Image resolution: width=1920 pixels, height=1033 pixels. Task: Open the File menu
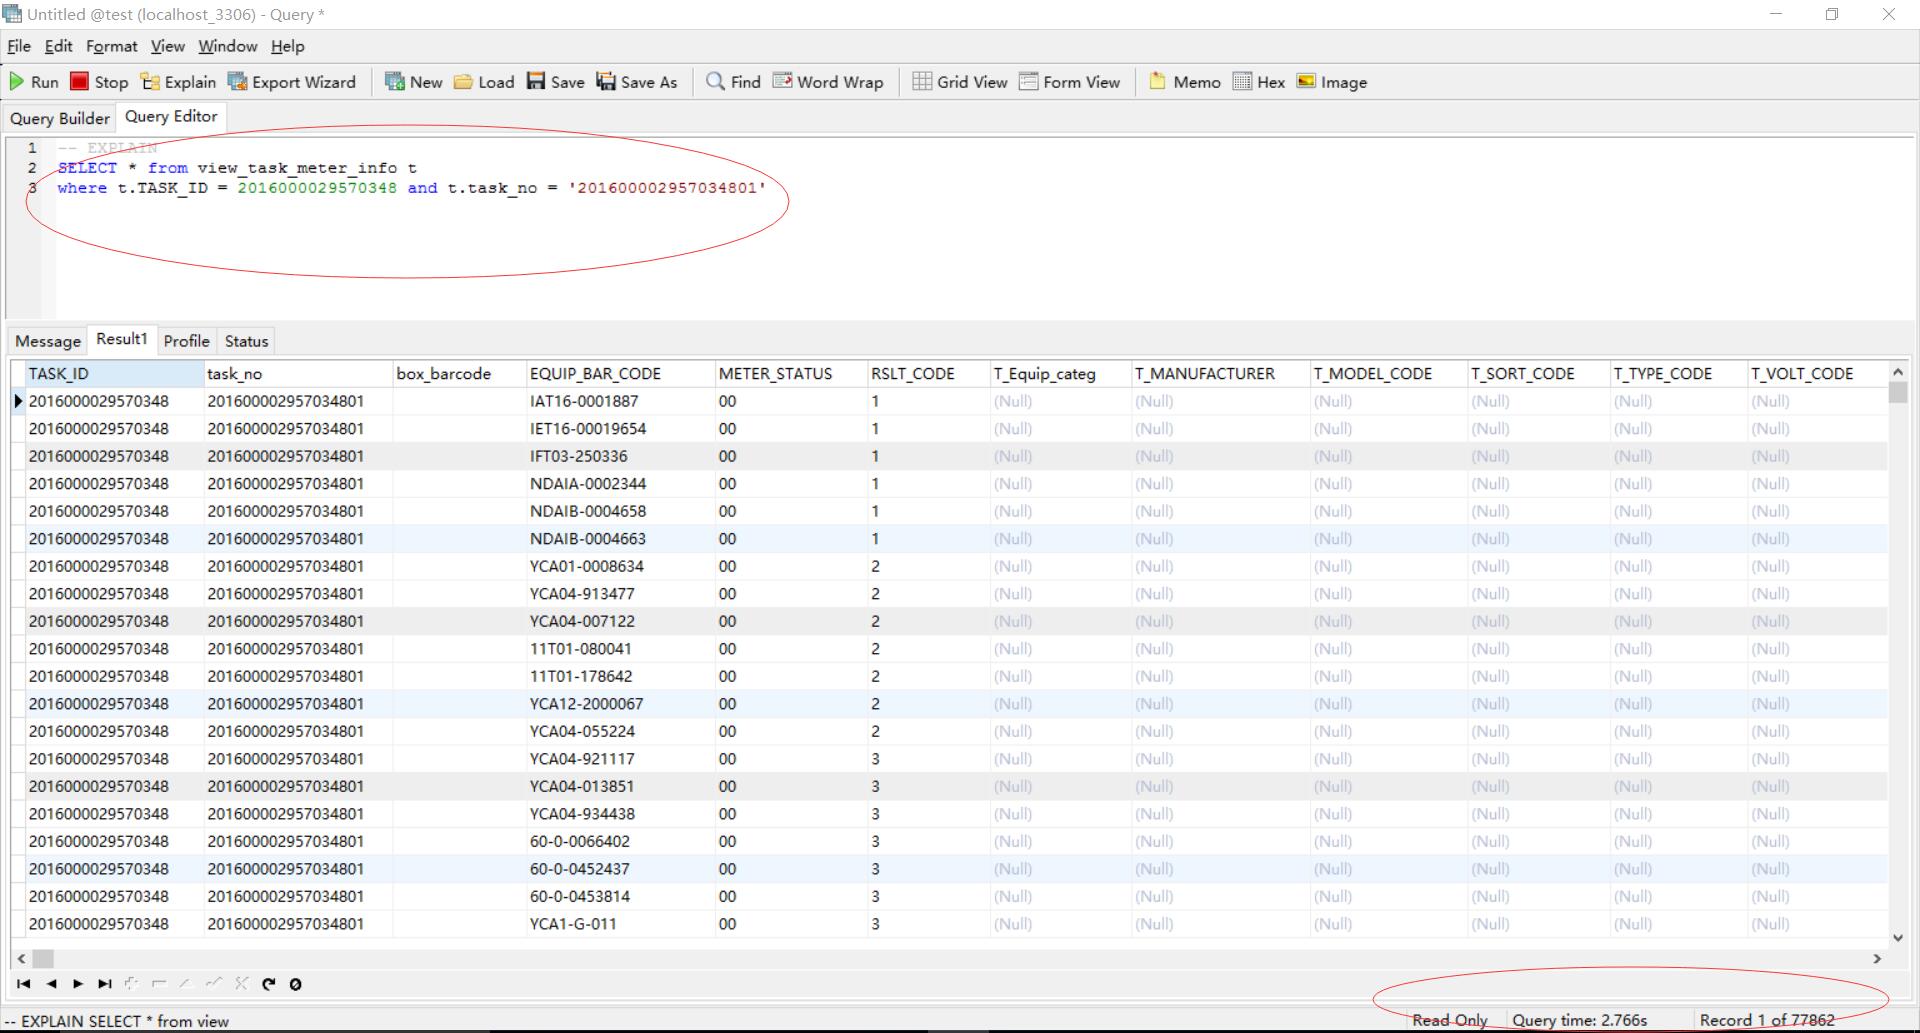click(19, 46)
